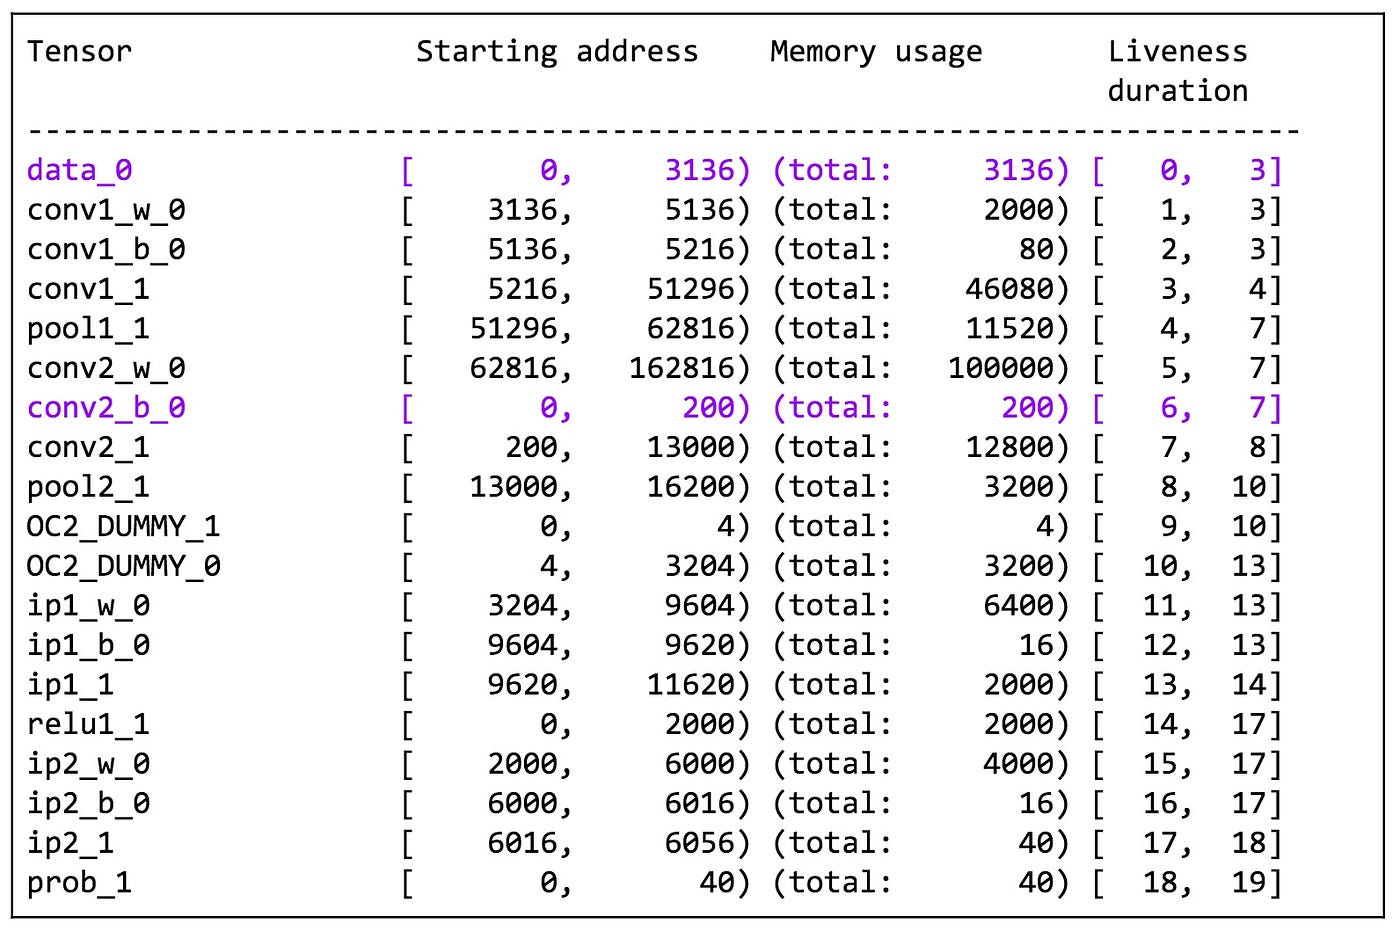The height and width of the screenshot is (930, 1400).
Task: Select the 'ip2_1' tensor name
Action: (x=70, y=843)
